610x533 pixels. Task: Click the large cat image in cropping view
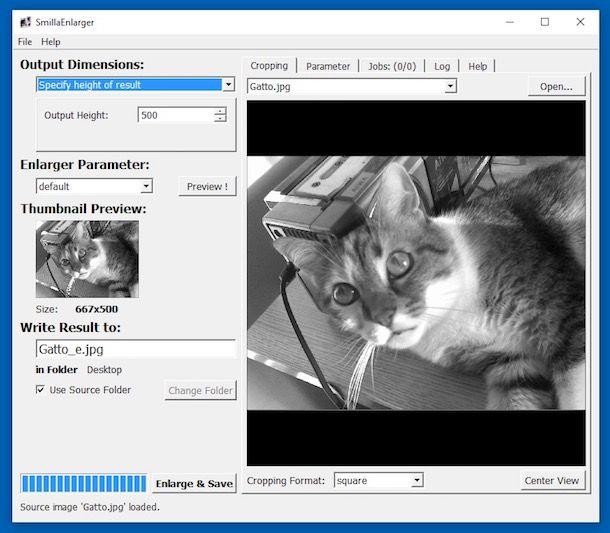[416, 283]
